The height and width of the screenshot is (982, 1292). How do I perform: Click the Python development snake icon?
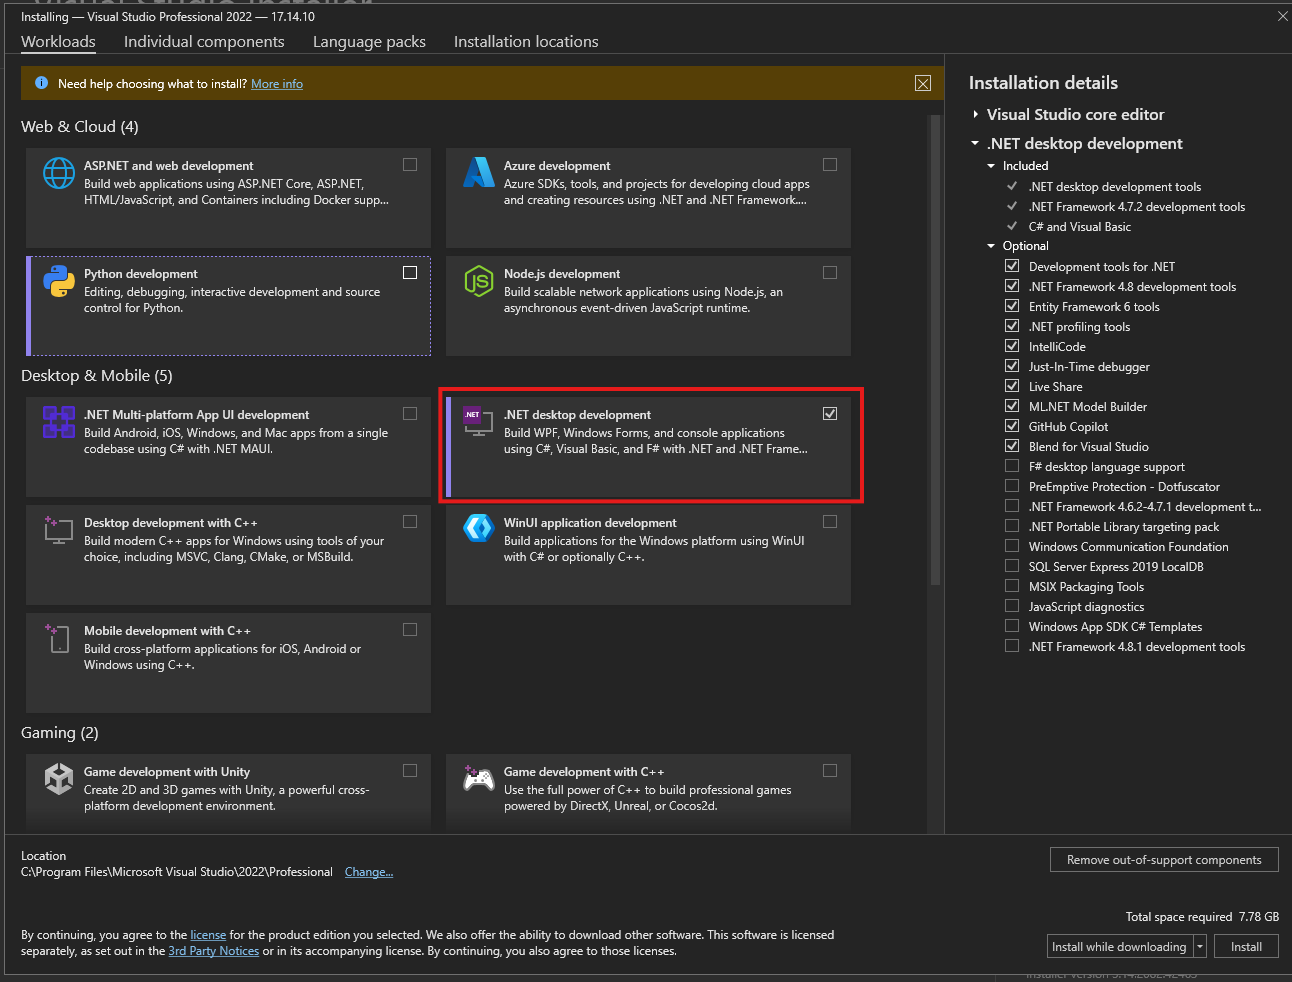(x=59, y=281)
